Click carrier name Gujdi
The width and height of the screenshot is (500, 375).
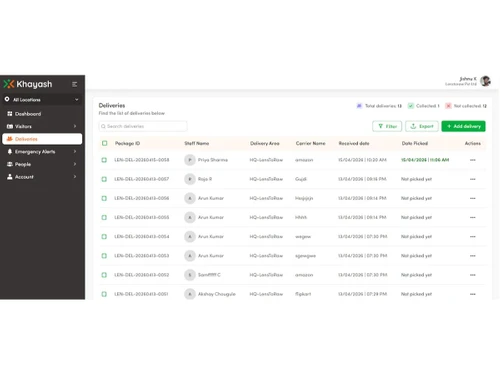coord(301,179)
